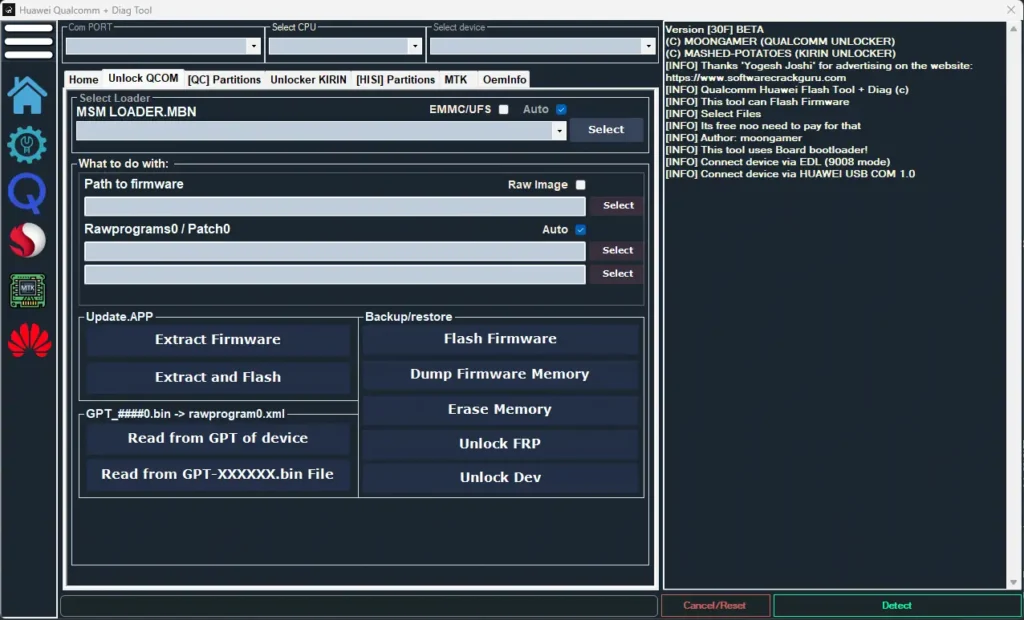
Task: Click the log panel scrollbar down arrow
Action: tap(1015, 582)
